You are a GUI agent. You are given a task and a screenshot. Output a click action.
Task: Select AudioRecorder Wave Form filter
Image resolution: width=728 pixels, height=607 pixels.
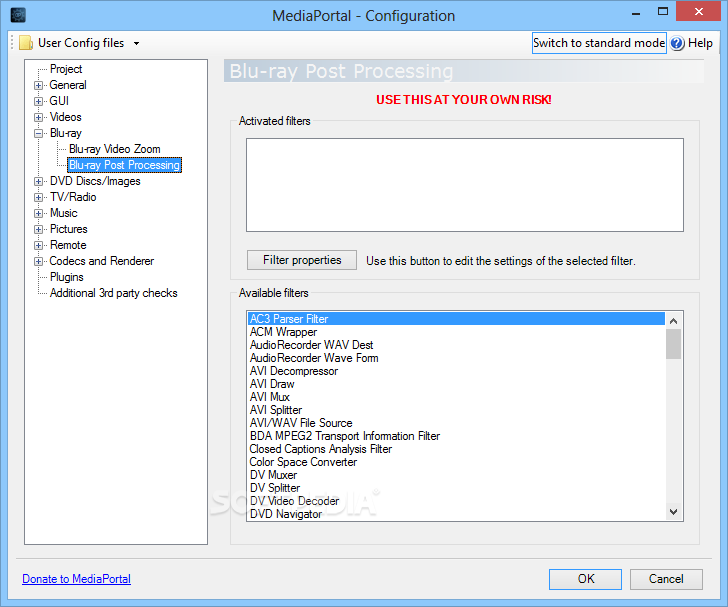456,358
